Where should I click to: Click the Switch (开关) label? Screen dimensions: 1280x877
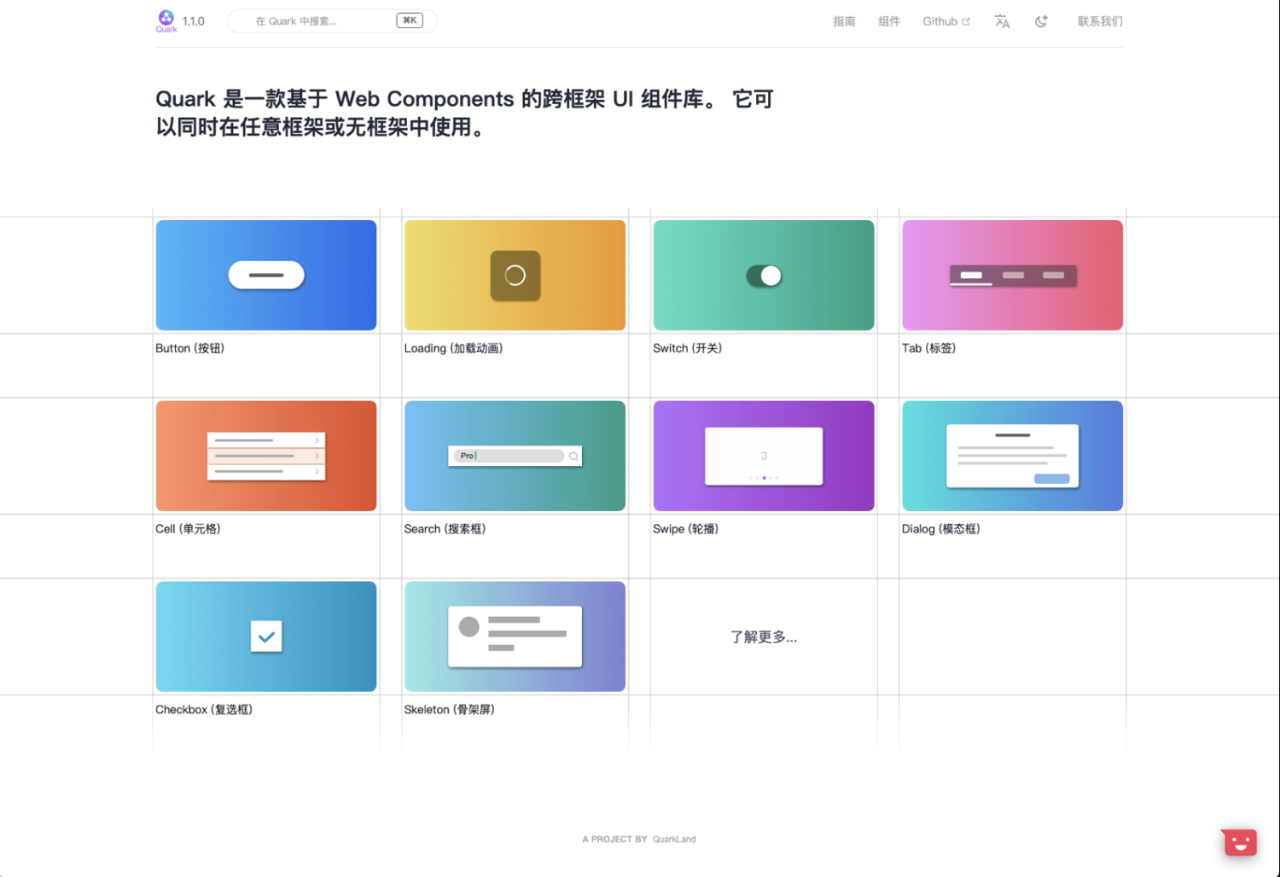pos(687,348)
